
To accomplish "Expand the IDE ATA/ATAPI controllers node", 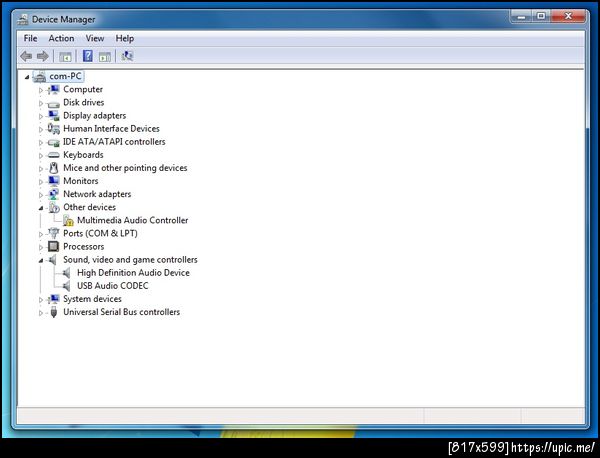I will click(x=41, y=143).
